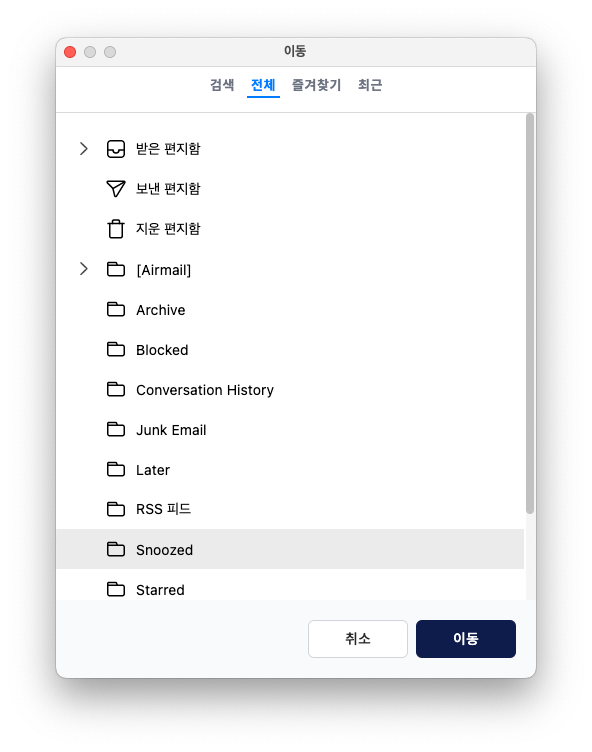Select the 전체 tab
Image resolution: width=592 pixels, height=752 pixels.
[x=263, y=85]
